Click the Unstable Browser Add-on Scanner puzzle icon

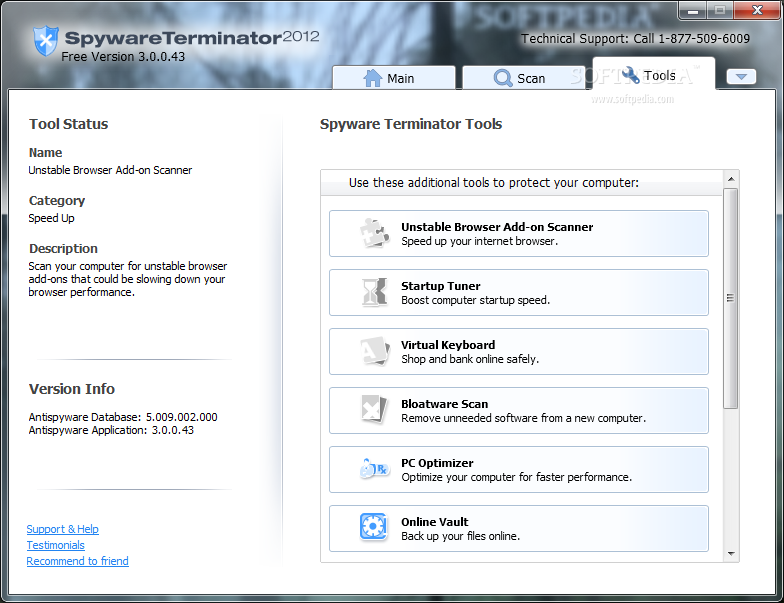374,233
